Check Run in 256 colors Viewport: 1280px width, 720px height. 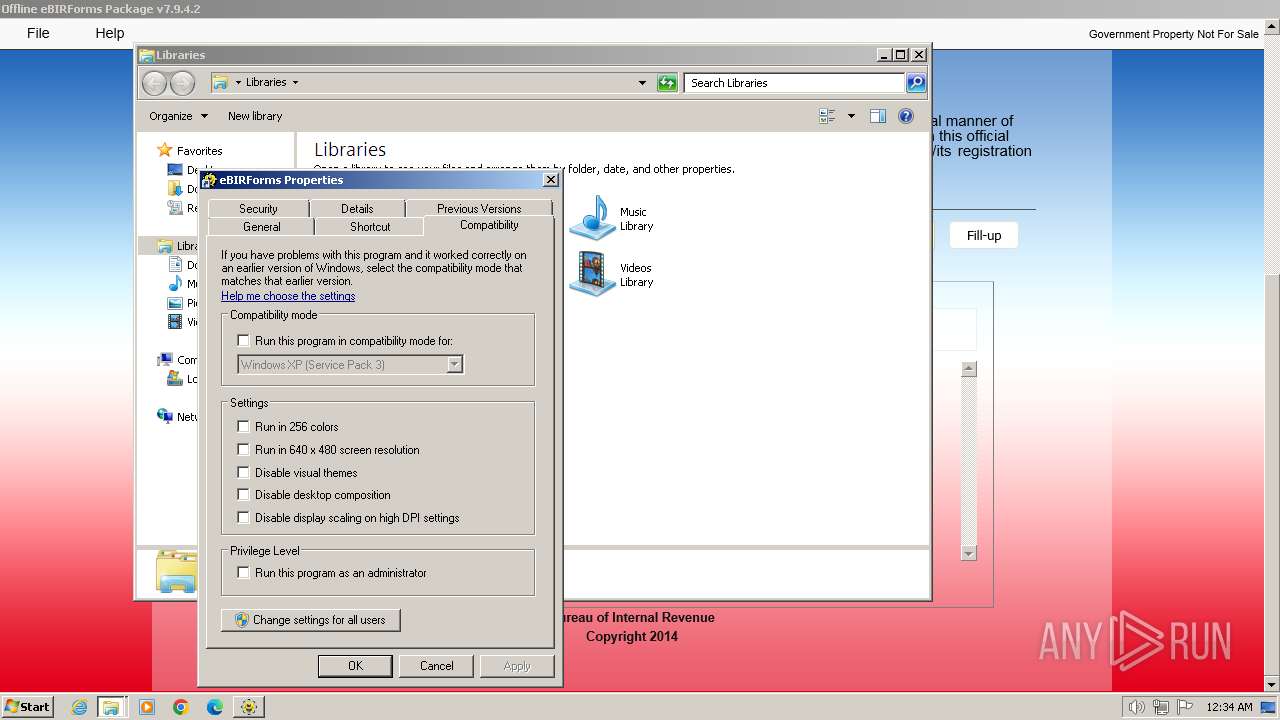tap(243, 427)
